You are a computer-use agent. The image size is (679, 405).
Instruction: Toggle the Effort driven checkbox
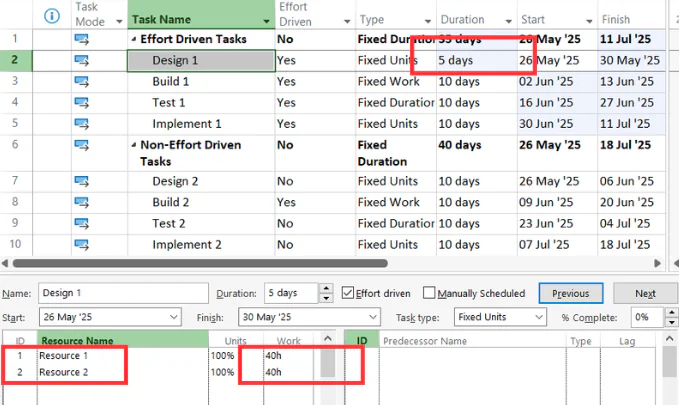coord(348,293)
